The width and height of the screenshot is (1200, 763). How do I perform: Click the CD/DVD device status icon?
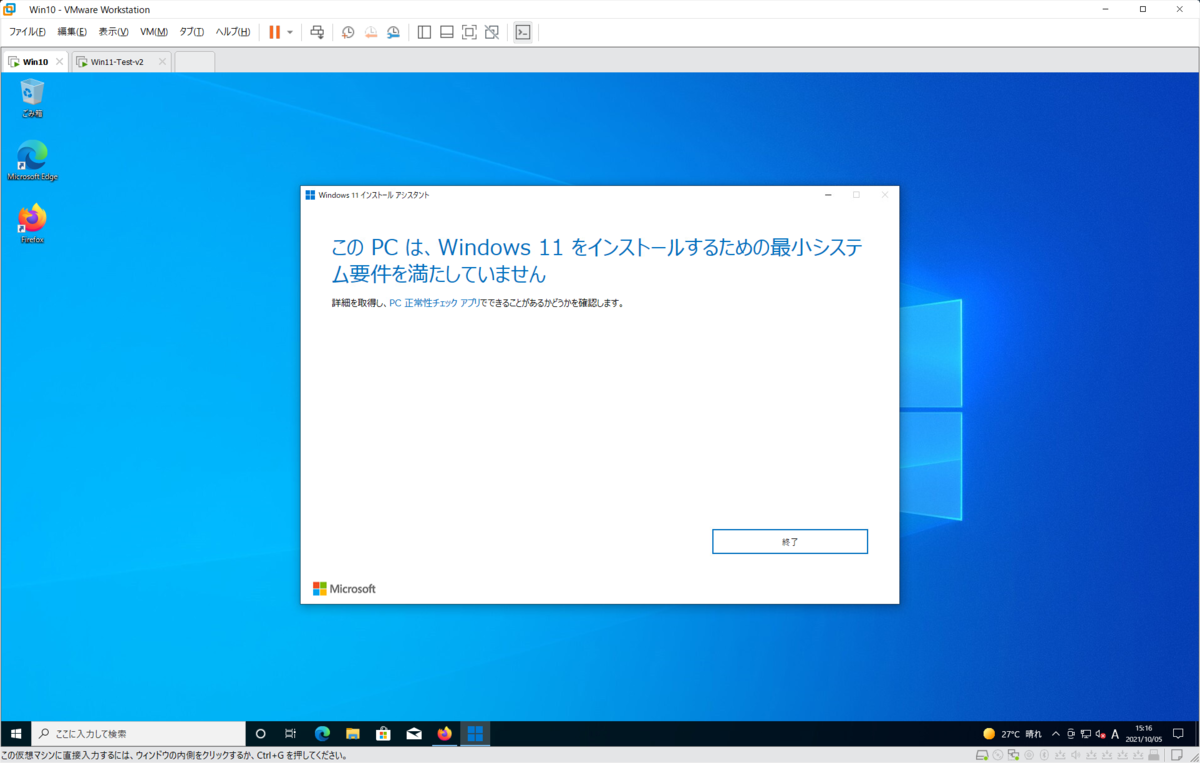click(998, 755)
